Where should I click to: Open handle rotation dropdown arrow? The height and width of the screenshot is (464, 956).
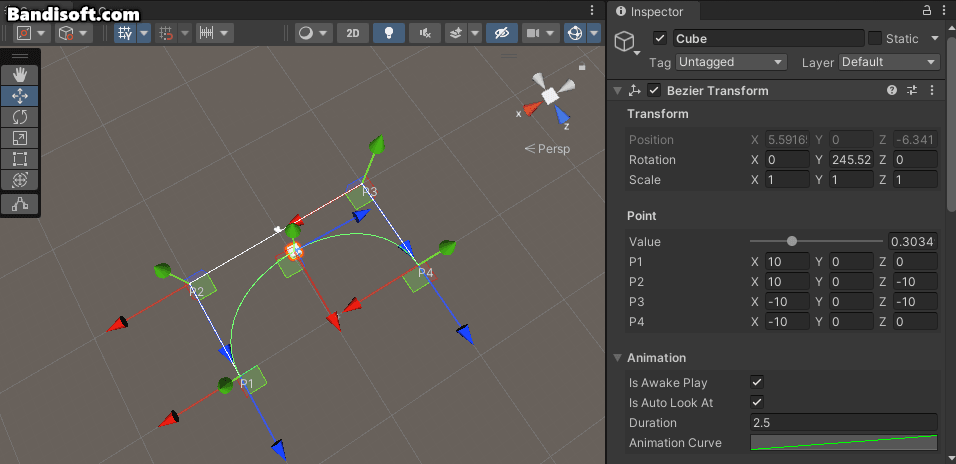84,33
